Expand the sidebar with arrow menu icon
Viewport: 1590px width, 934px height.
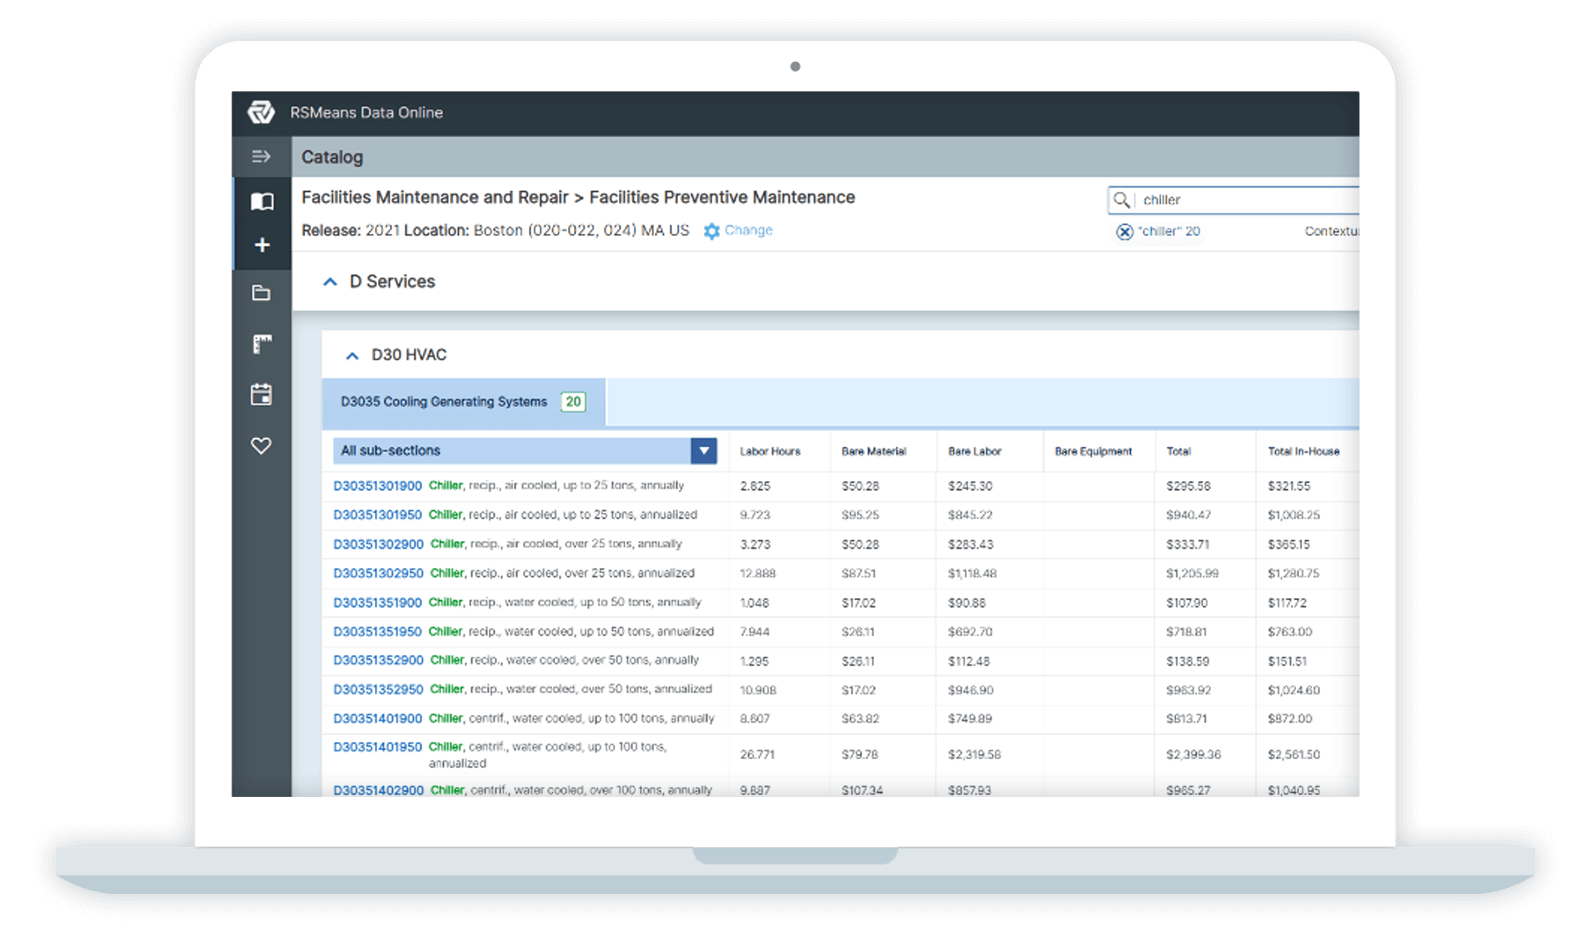pos(261,156)
